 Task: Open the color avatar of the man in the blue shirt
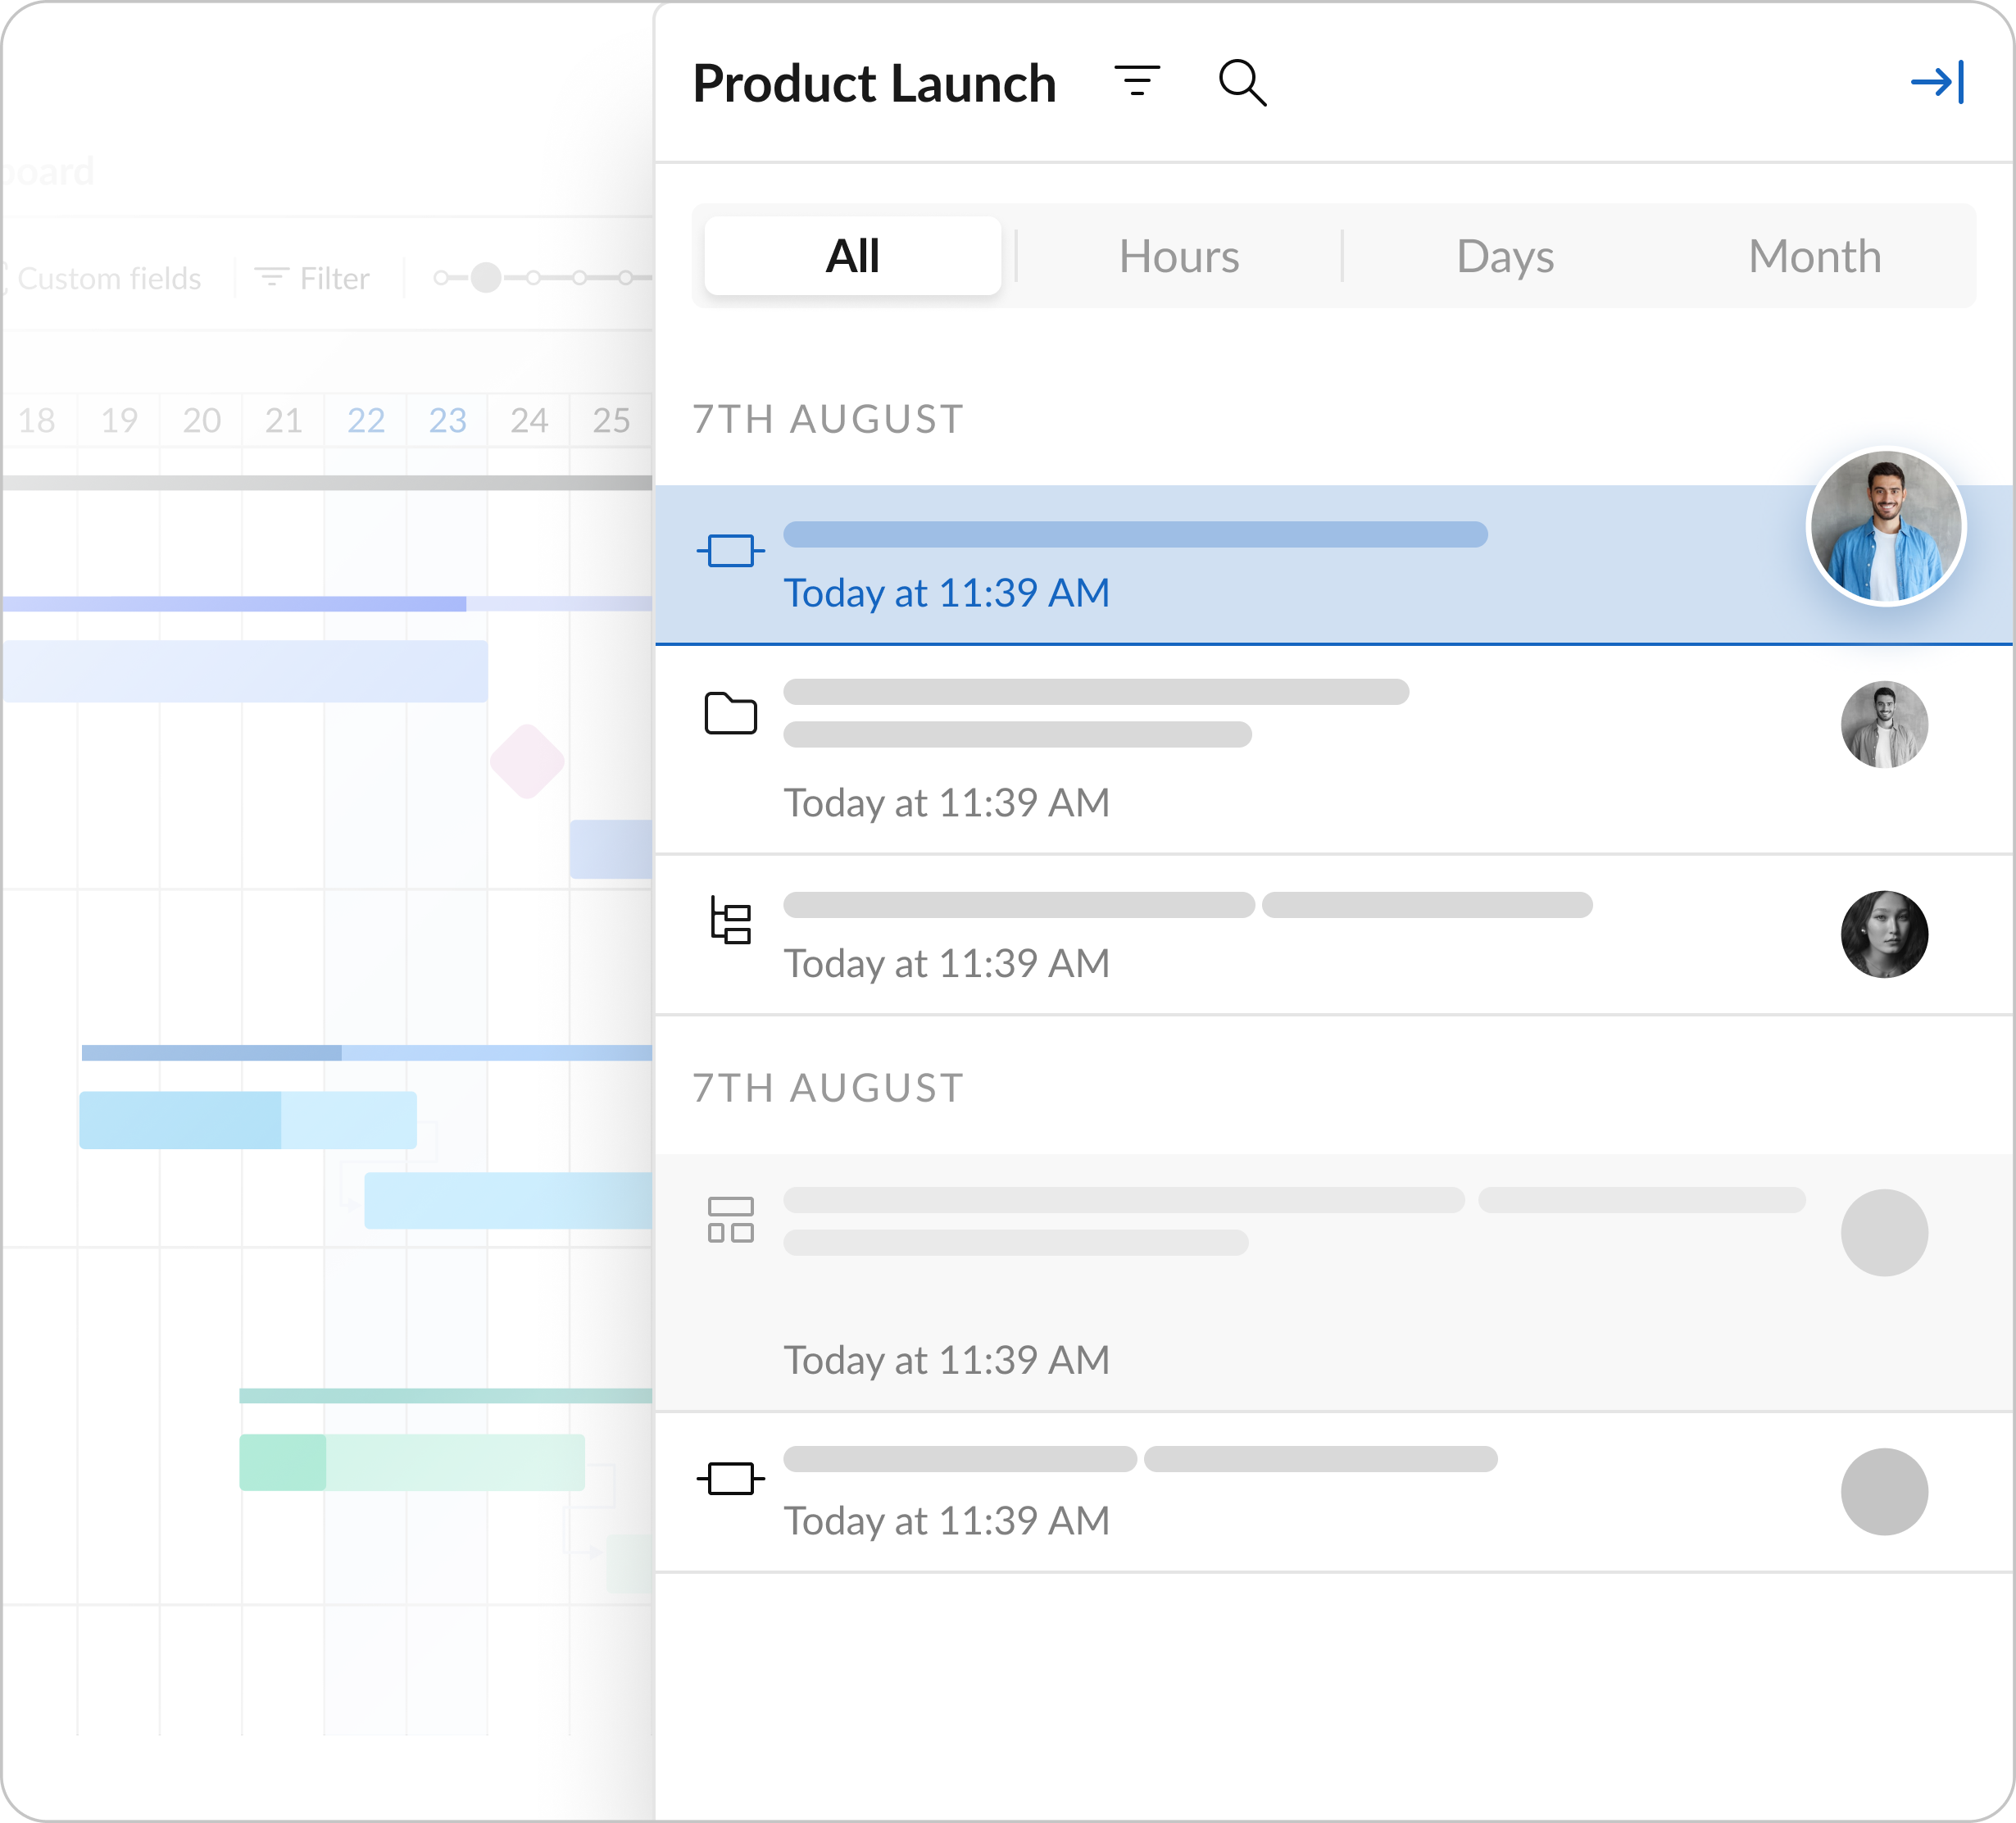coord(1885,527)
